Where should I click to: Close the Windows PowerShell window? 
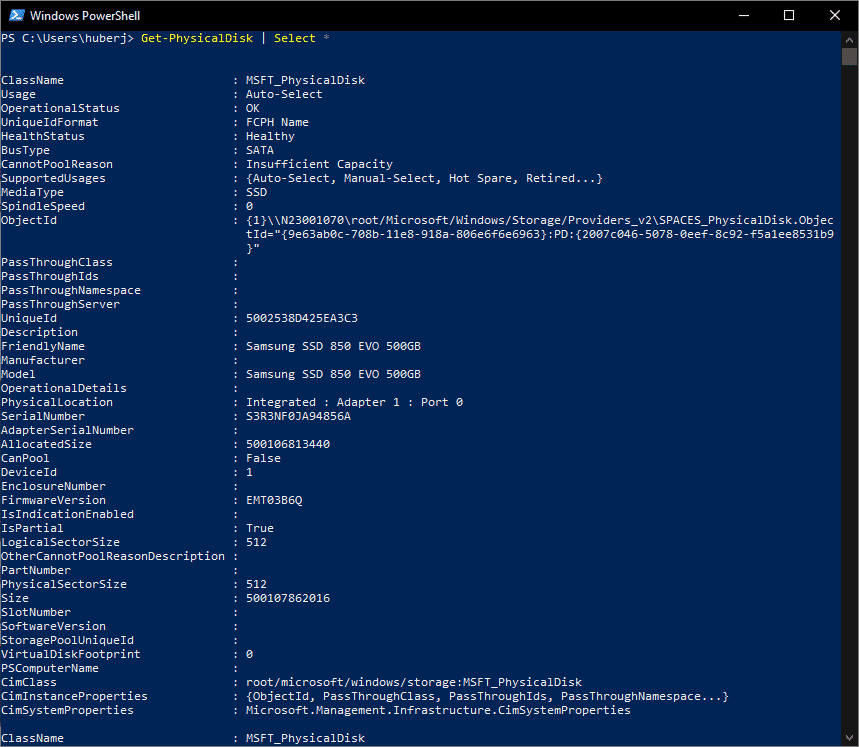(834, 15)
